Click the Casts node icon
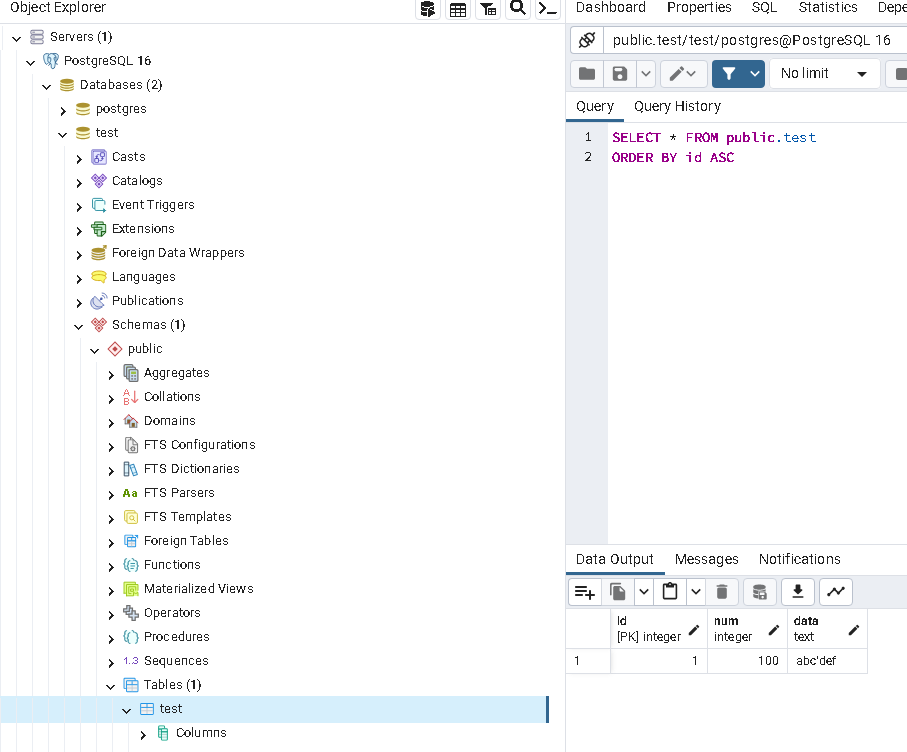The height and width of the screenshot is (752, 907). coord(99,157)
